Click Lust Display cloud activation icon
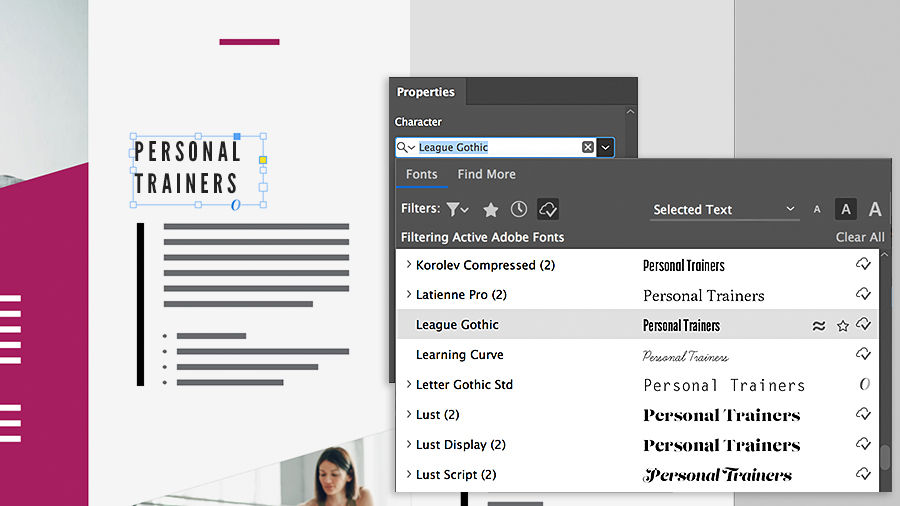The height and width of the screenshot is (506, 900). click(863, 443)
